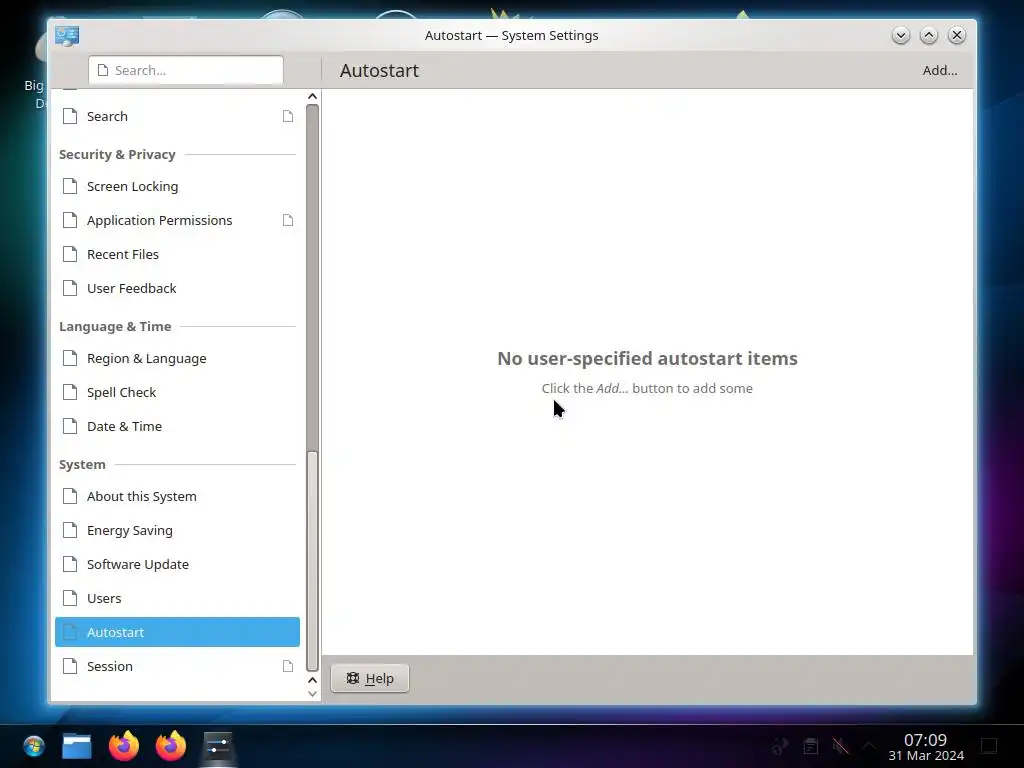Click the up arrow above the scrollbar's bottom down arrow
Image resolution: width=1024 pixels, height=768 pixels.
pyautogui.click(x=312, y=680)
